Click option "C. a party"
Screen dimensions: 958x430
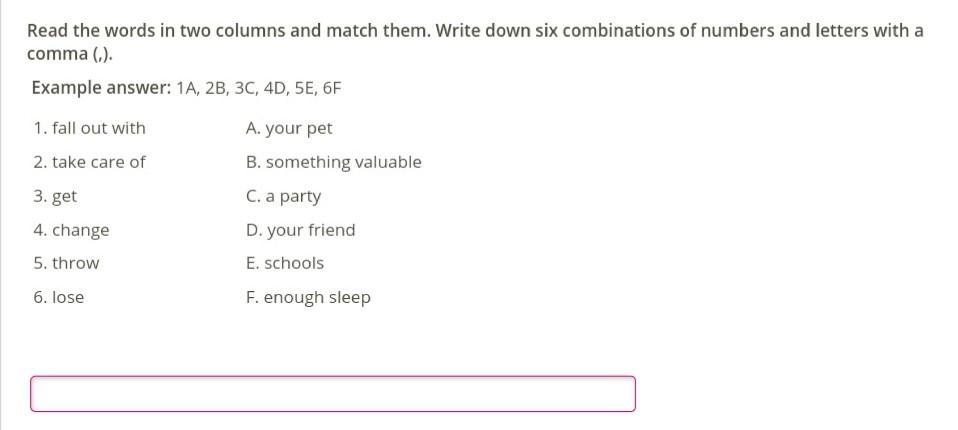point(283,196)
